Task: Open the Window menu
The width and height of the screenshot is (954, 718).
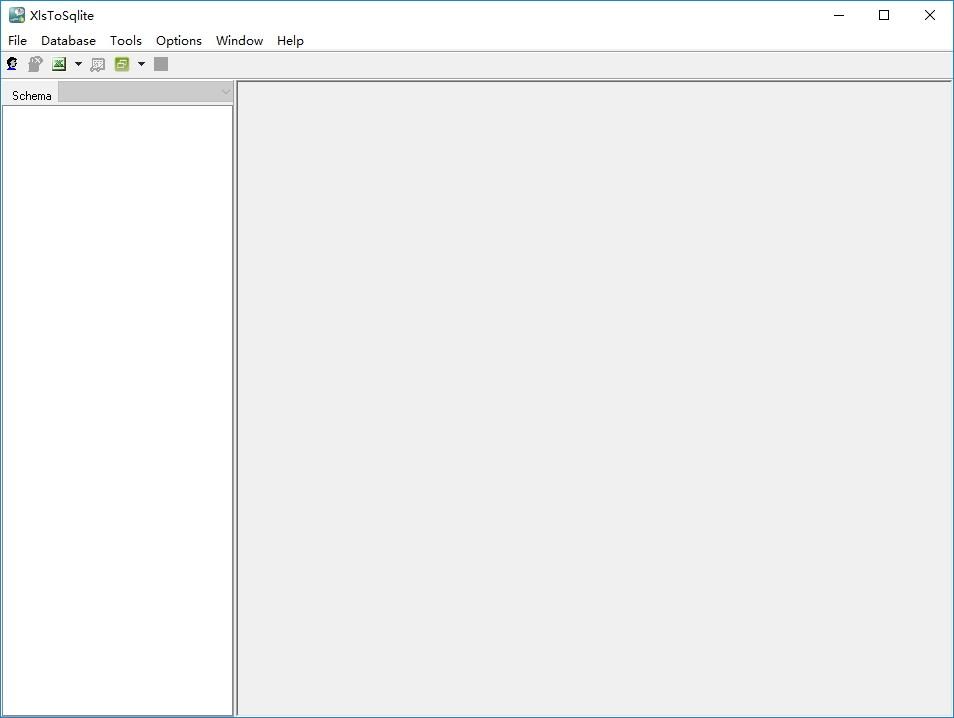Action: tap(239, 41)
